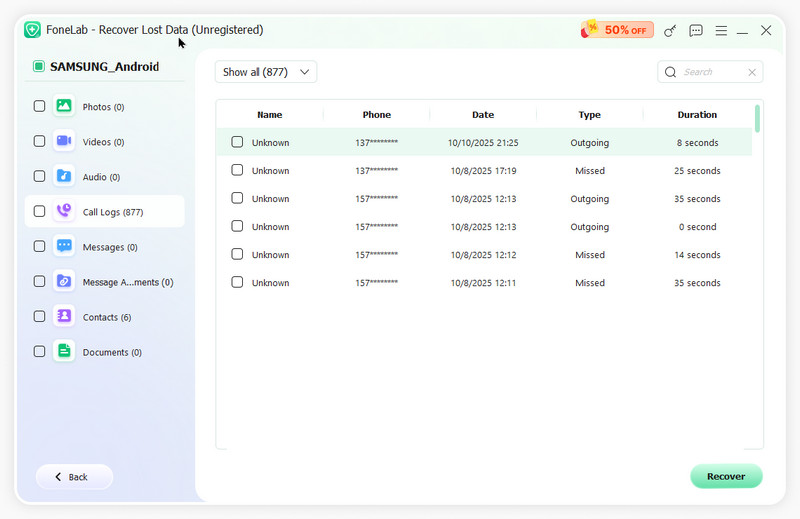Check the 25 seconds missed call row
The height and width of the screenshot is (519, 800).
pyautogui.click(x=237, y=170)
